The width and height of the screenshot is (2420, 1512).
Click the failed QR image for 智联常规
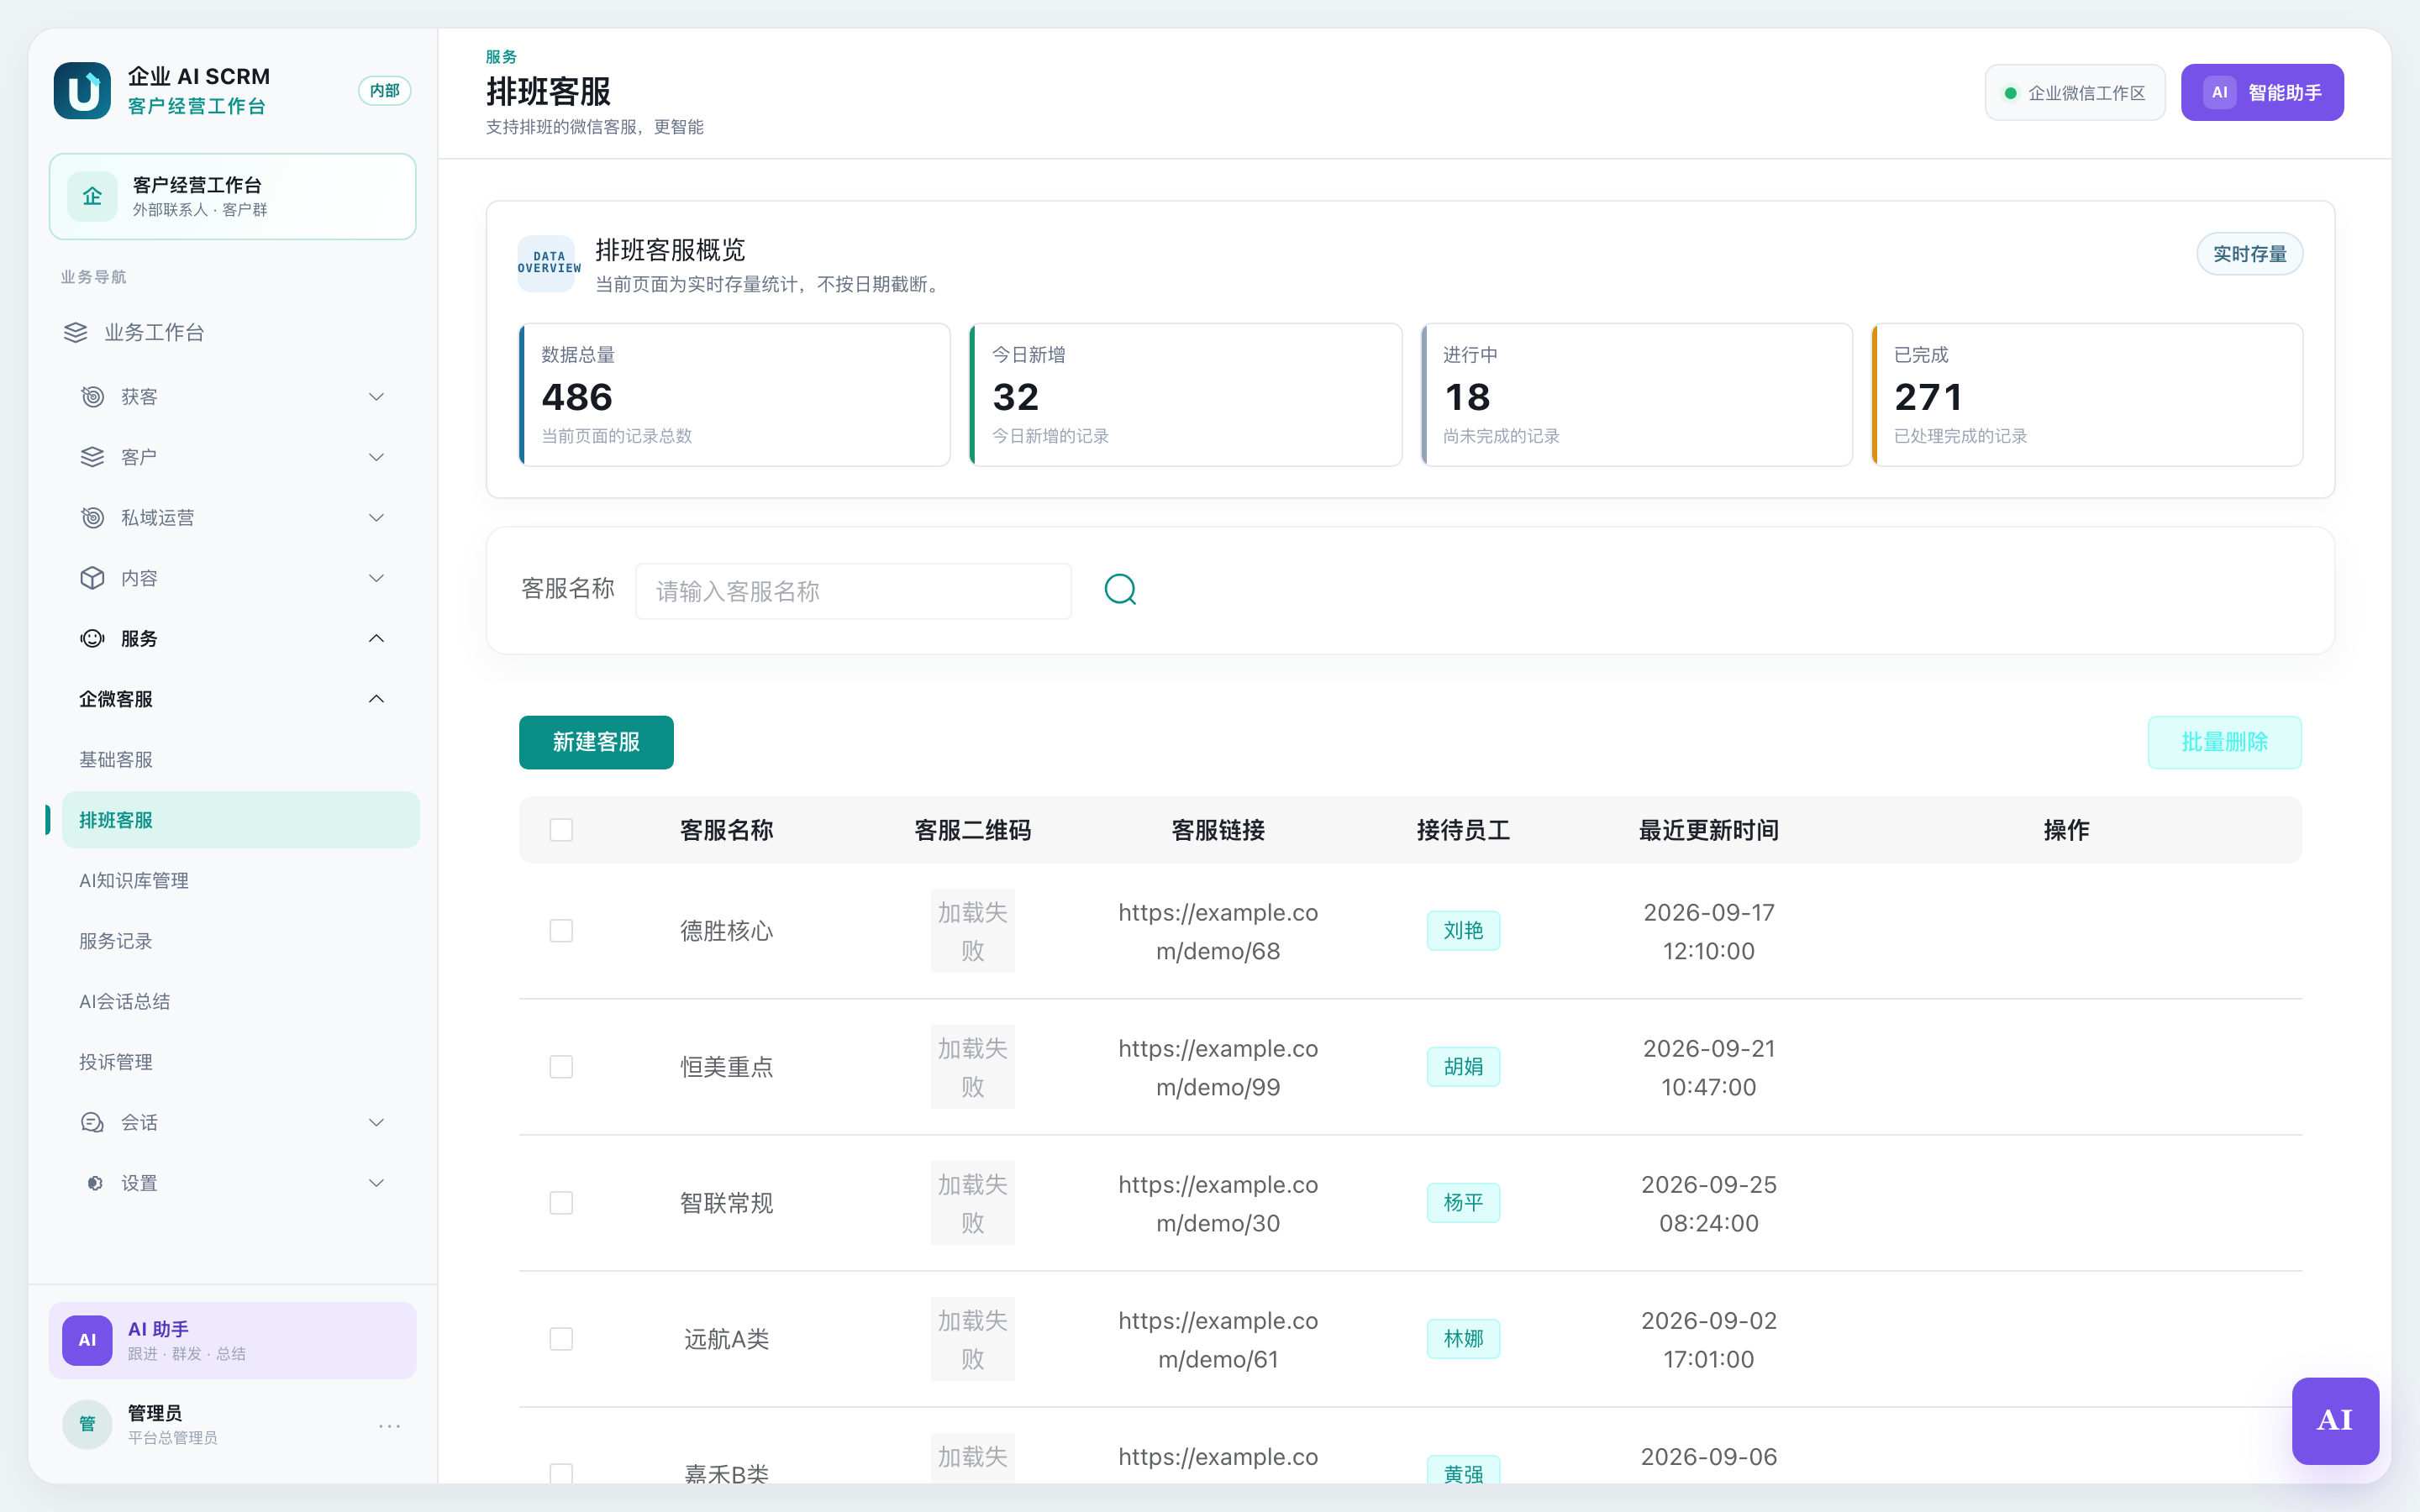click(x=972, y=1203)
